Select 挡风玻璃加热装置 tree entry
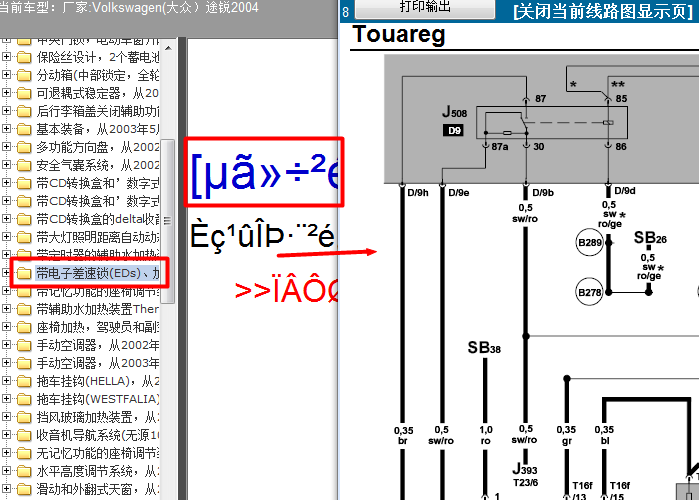 coord(97,417)
